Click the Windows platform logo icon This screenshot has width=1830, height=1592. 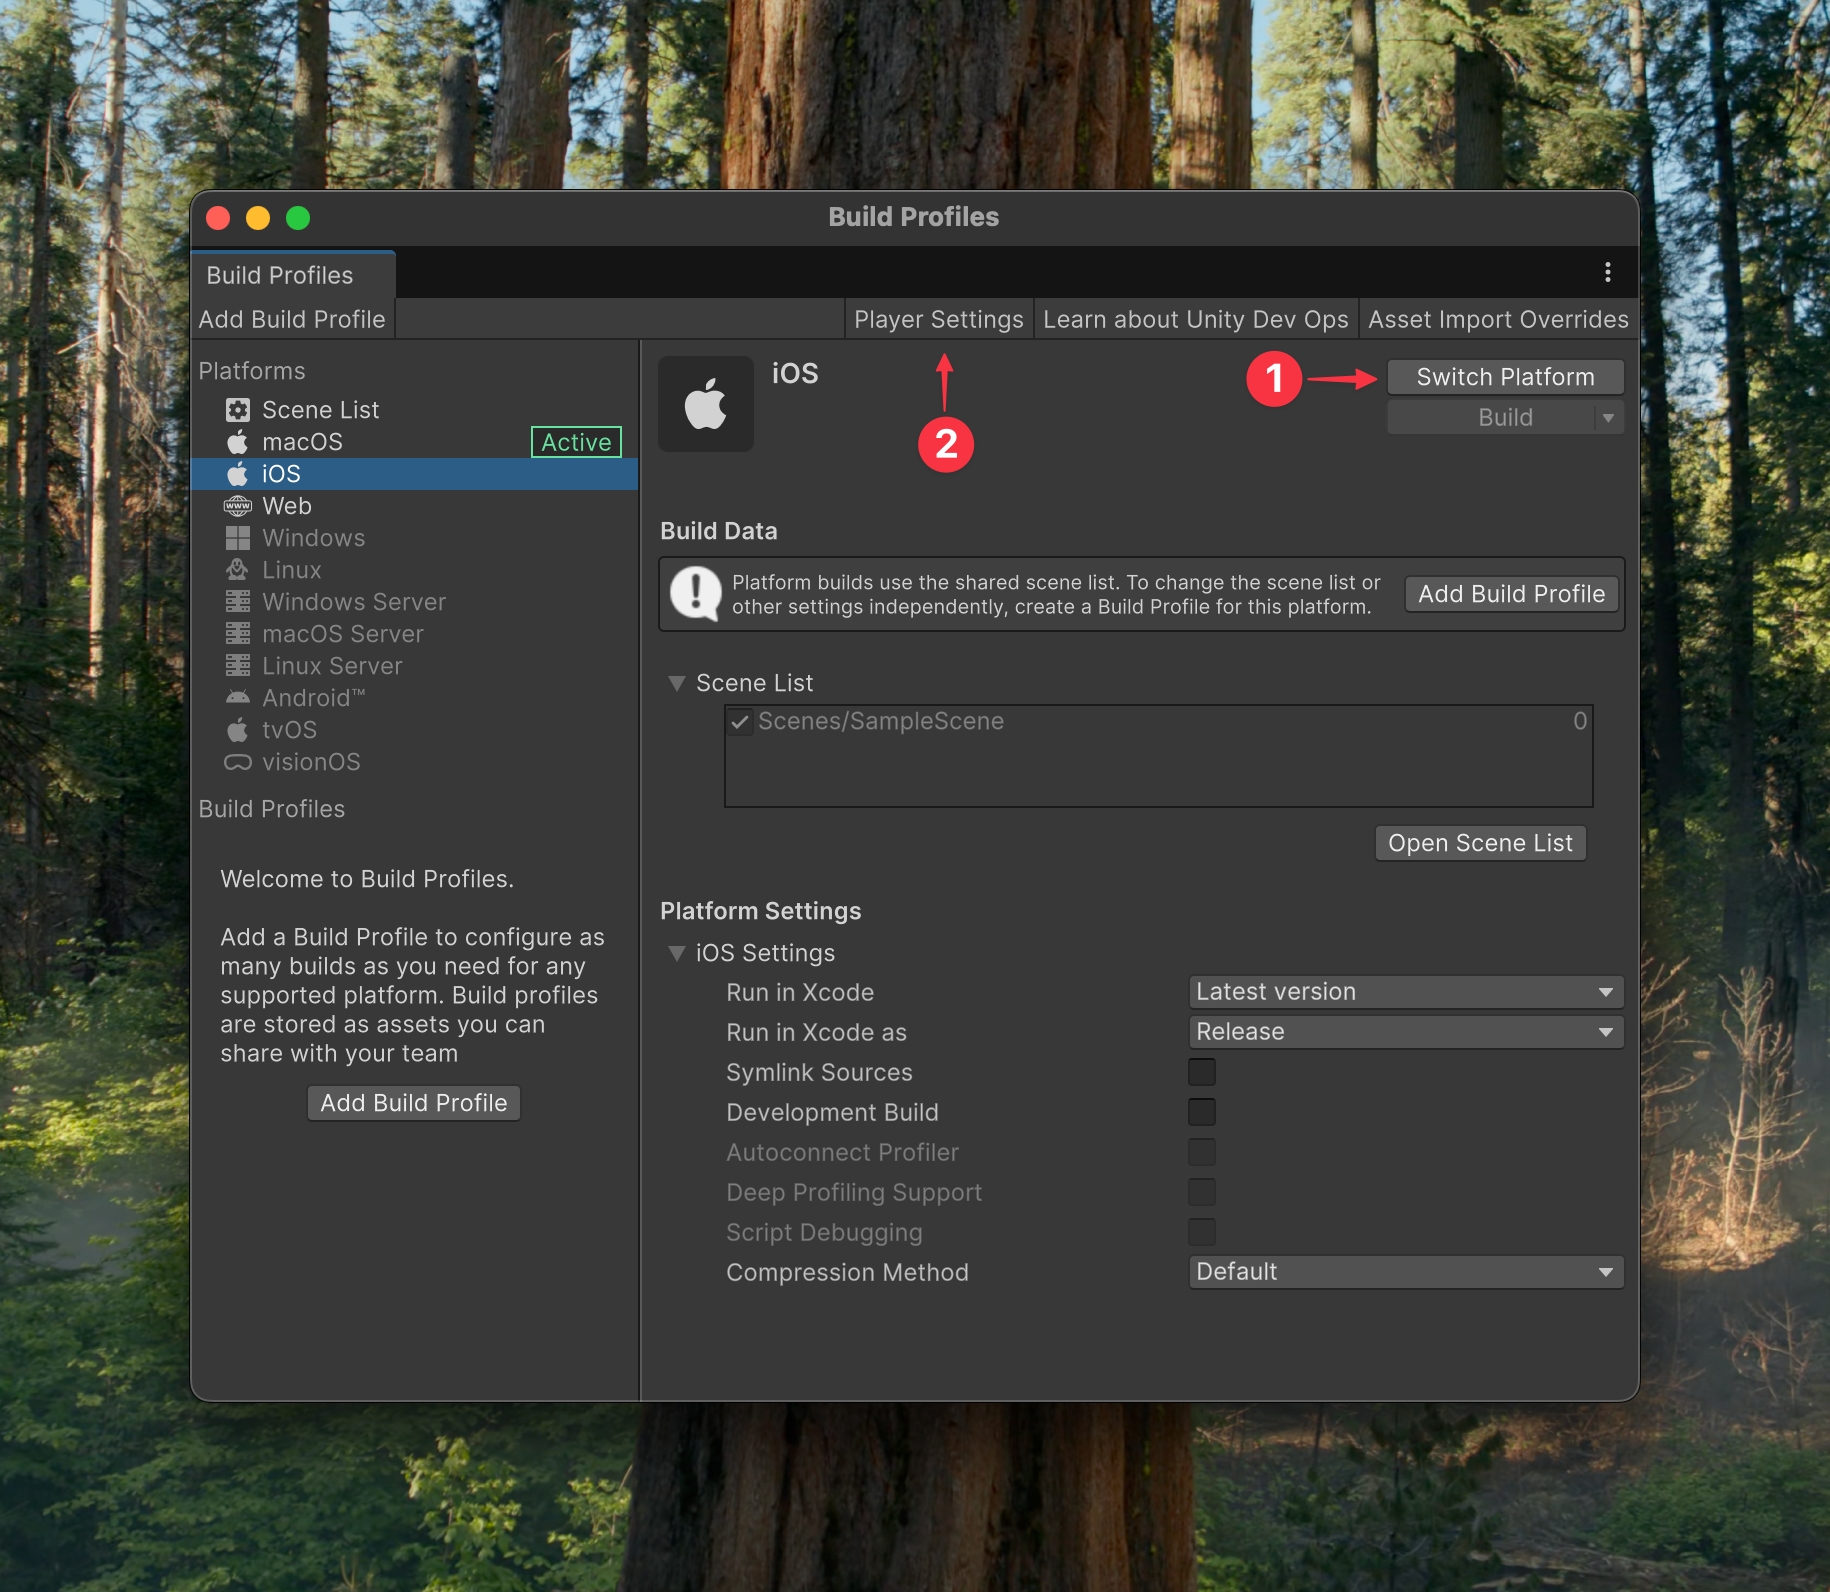238,538
